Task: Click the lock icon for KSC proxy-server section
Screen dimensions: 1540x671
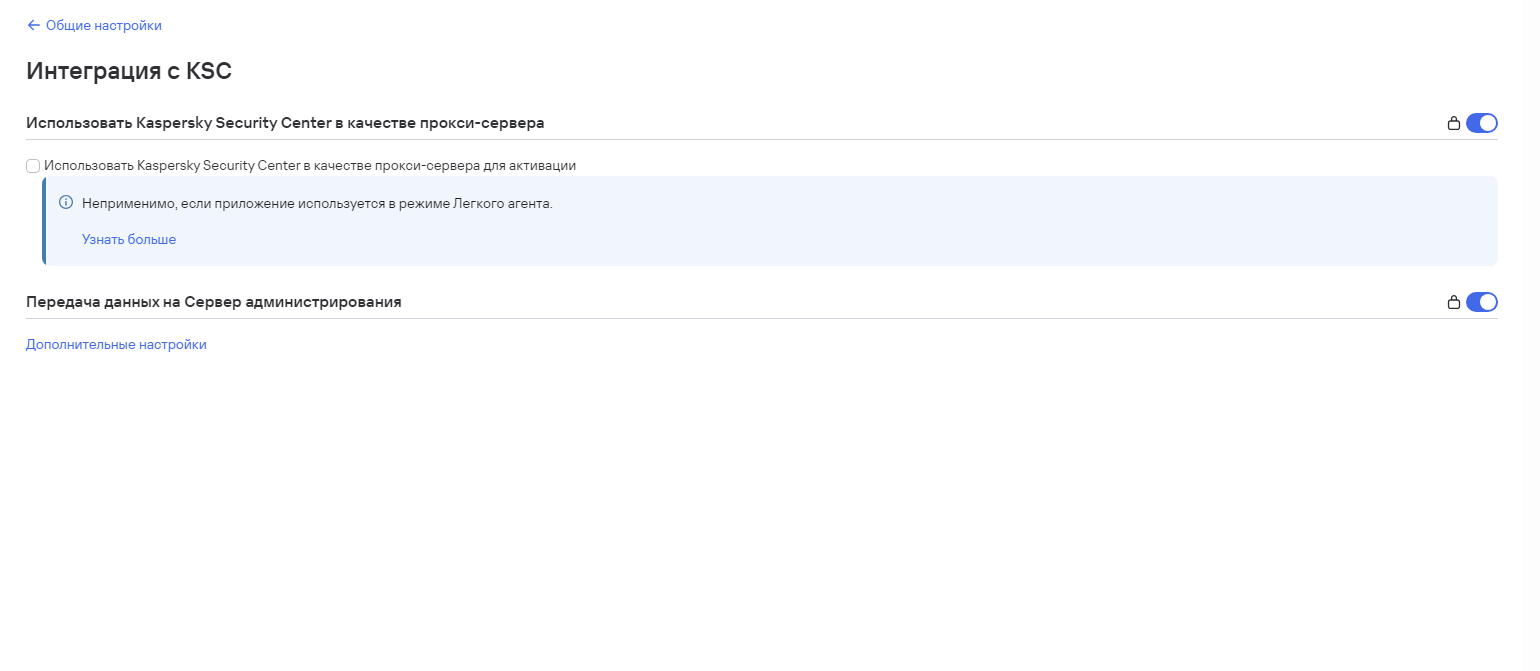Action: tap(1454, 123)
